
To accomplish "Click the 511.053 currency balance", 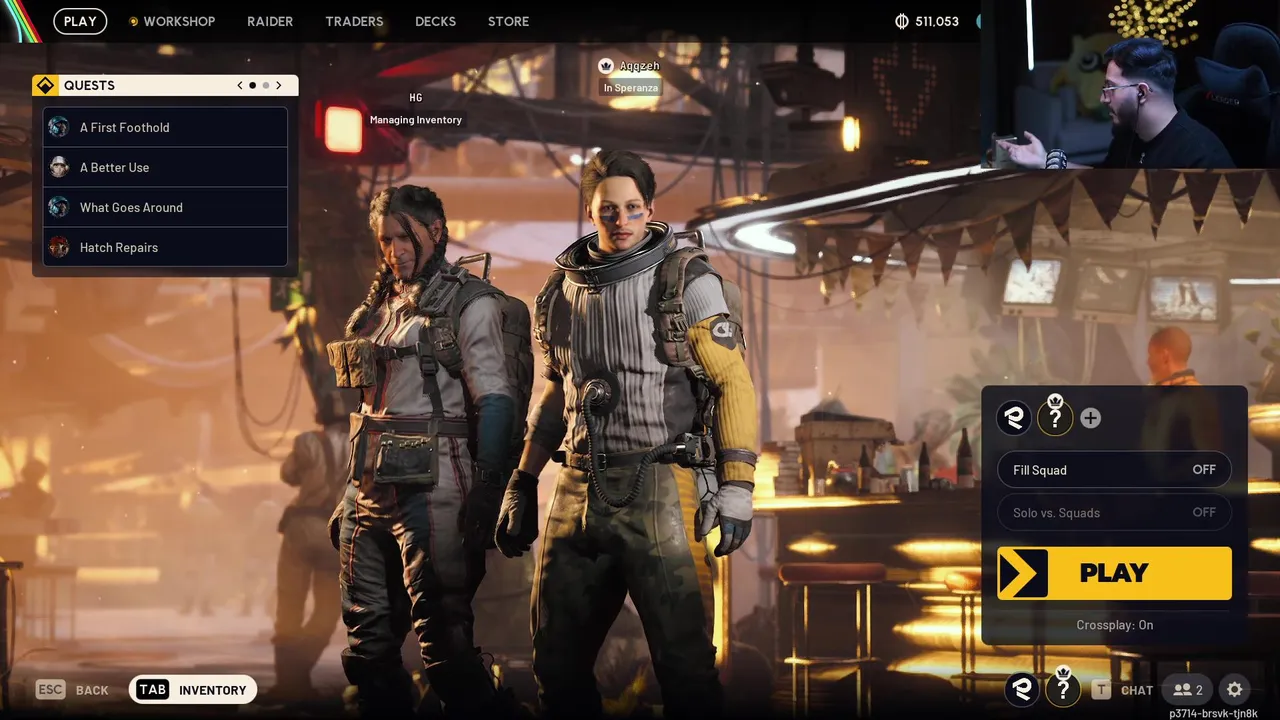I will click(937, 21).
